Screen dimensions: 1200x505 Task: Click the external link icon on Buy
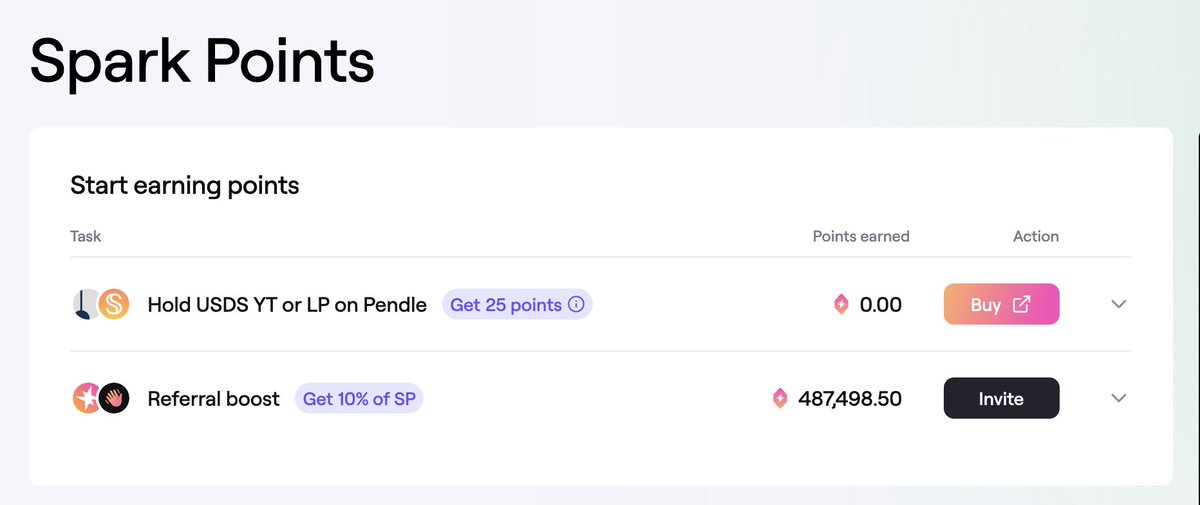[x=1021, y=305]
